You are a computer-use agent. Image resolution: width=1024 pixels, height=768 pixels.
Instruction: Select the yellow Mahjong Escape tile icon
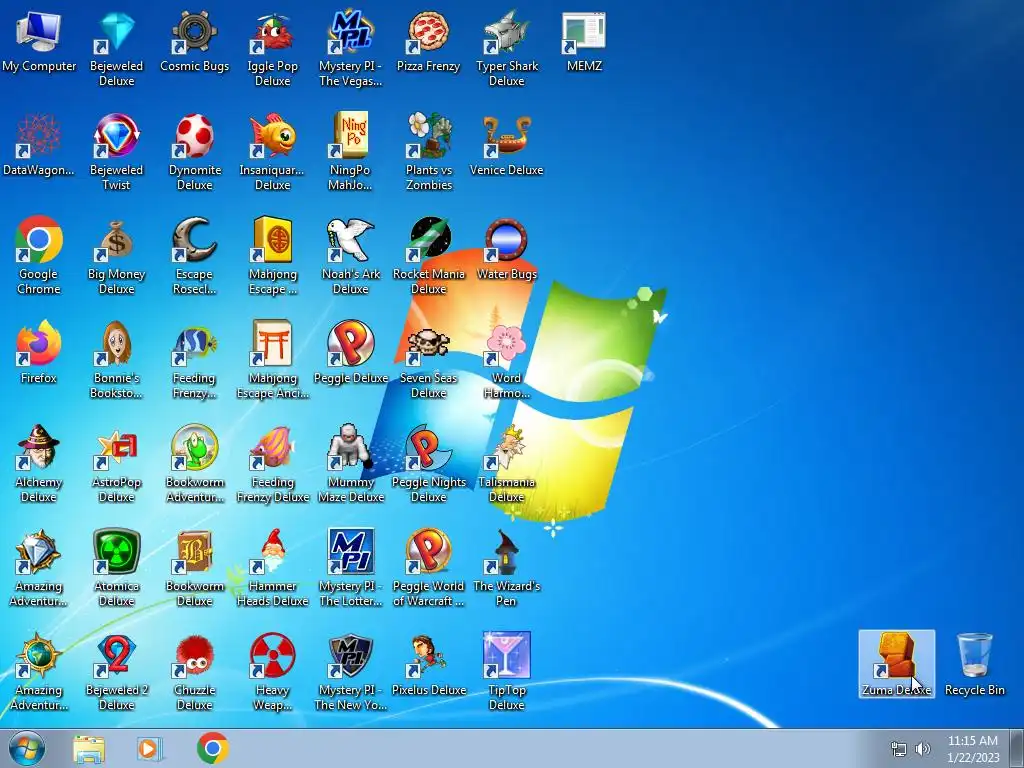tap(272, 240)
